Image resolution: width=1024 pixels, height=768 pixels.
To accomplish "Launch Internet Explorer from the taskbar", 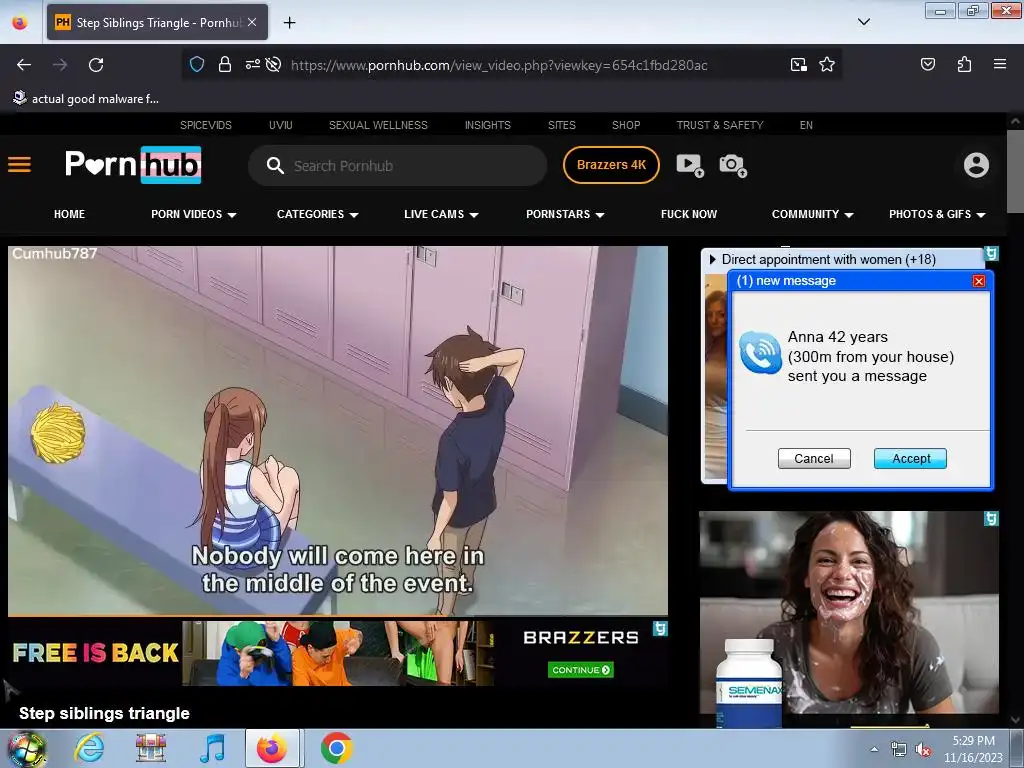I will click(89, 748).
